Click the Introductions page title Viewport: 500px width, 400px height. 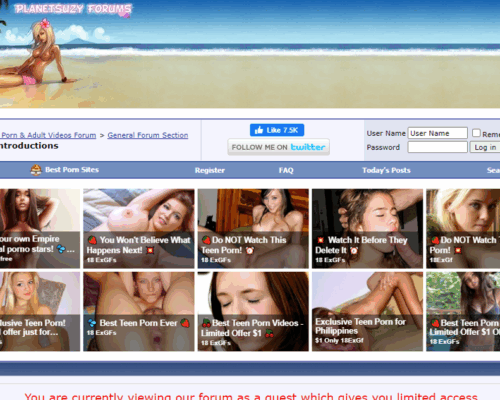pos(29,146)
